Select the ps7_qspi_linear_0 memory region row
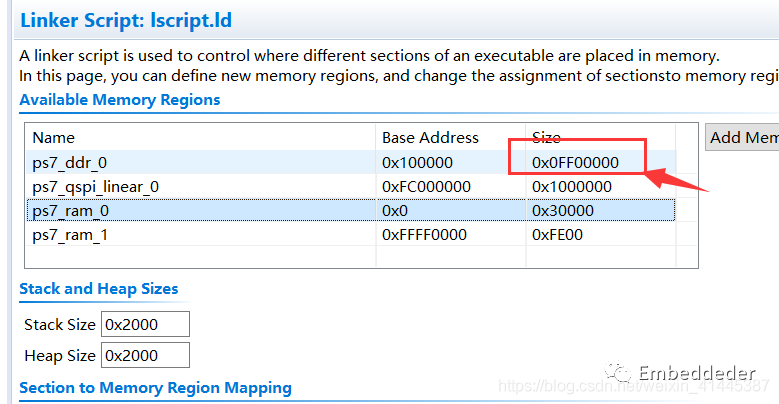The height and width of the screenshot is (404, 779). pyautogui.click(x=350, y=187)
